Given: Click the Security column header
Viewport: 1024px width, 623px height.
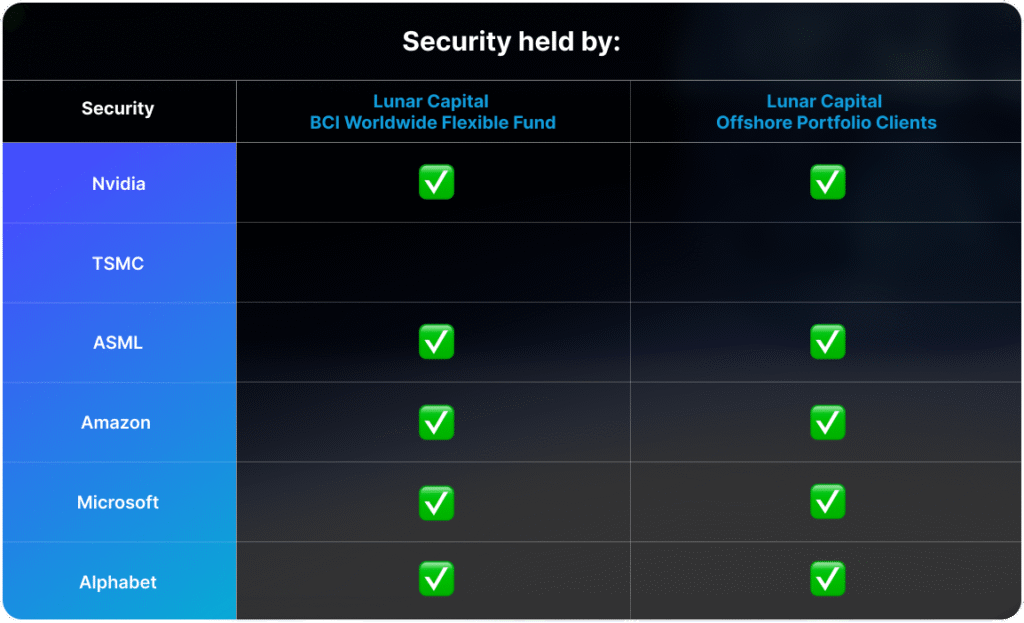Looking at the screenshot, I should [118, 108].
